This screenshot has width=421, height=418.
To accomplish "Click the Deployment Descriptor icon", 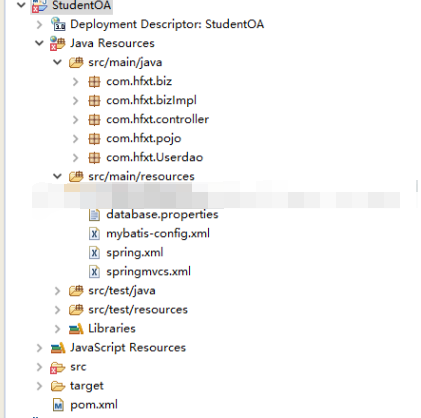I will tap(58, 24).
